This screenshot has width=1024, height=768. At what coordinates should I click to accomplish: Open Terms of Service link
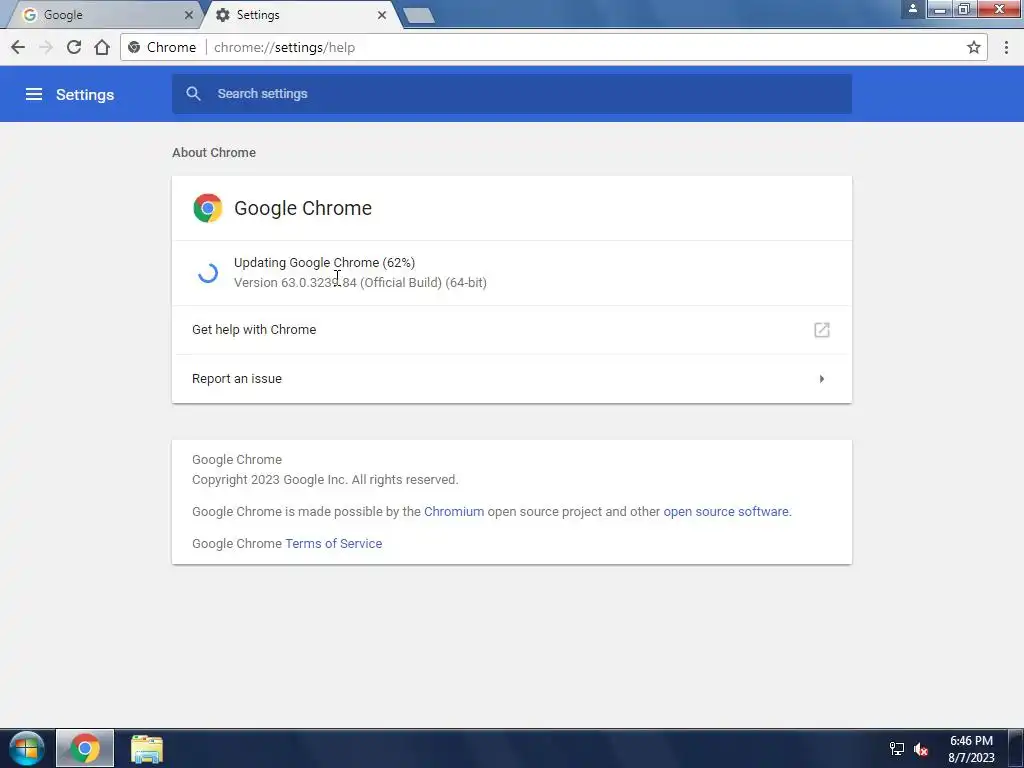pyautogui.click(x=334, y=543)
